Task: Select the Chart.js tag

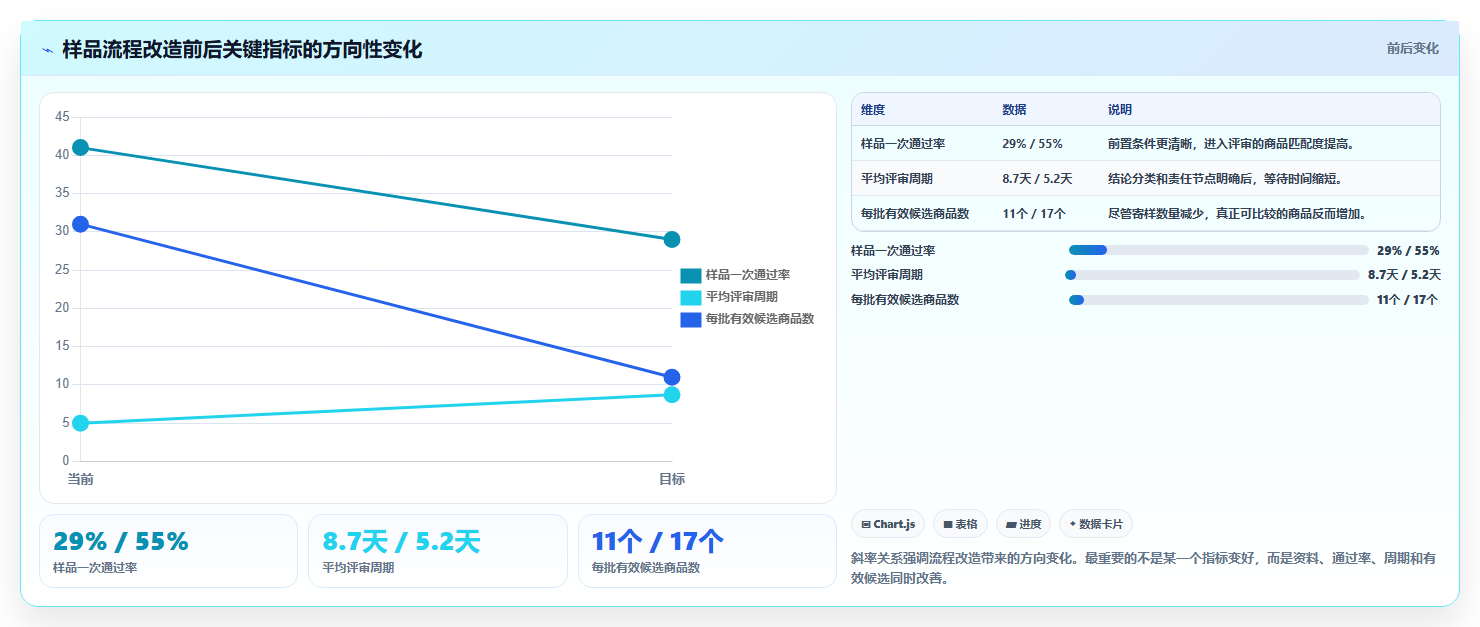Action: [888, 524]
